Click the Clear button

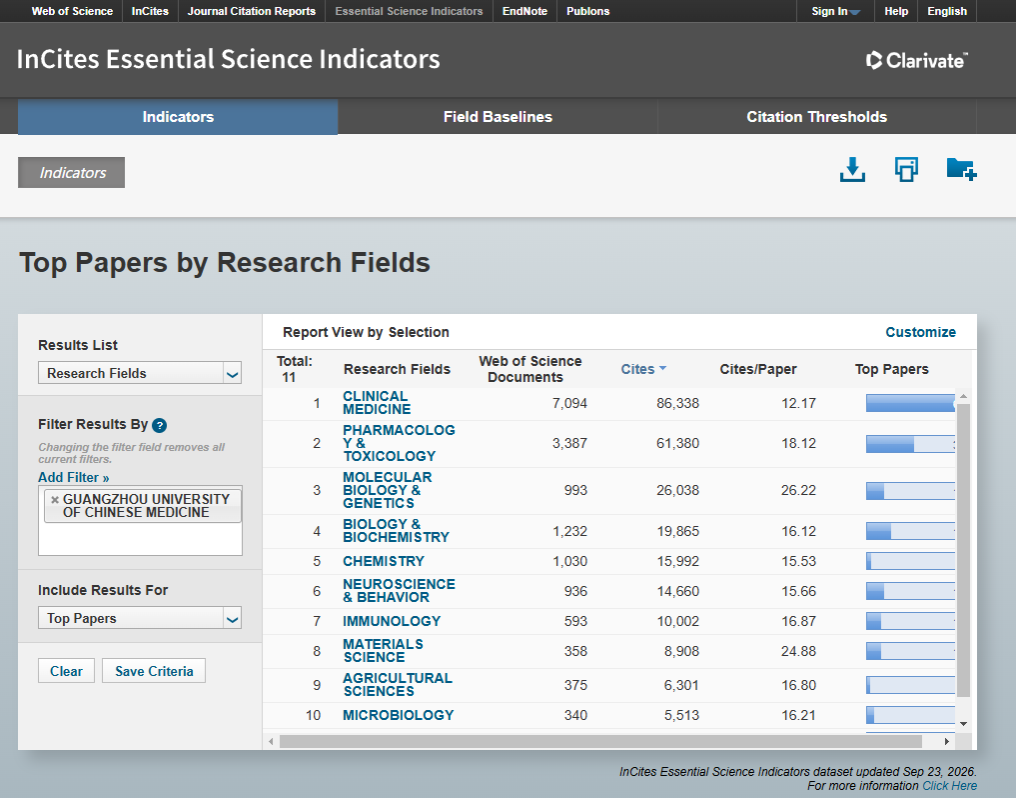(66, 671)
